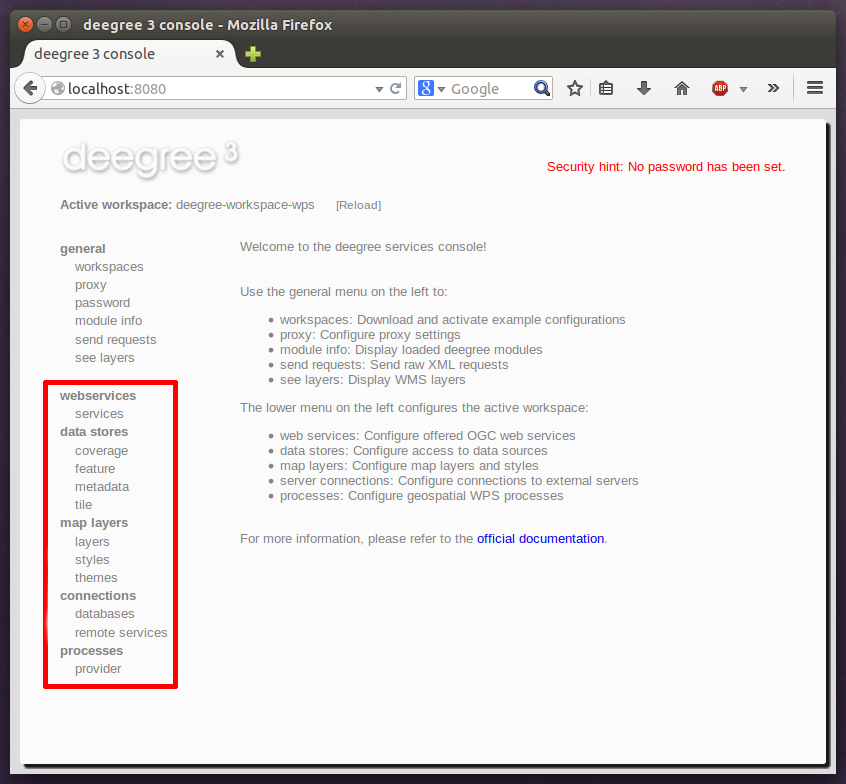This screenshot has height=784, width=846.
Task: Open the search engine dropdown next to Google
Action: pyautogui.click(x=442, y=88)
